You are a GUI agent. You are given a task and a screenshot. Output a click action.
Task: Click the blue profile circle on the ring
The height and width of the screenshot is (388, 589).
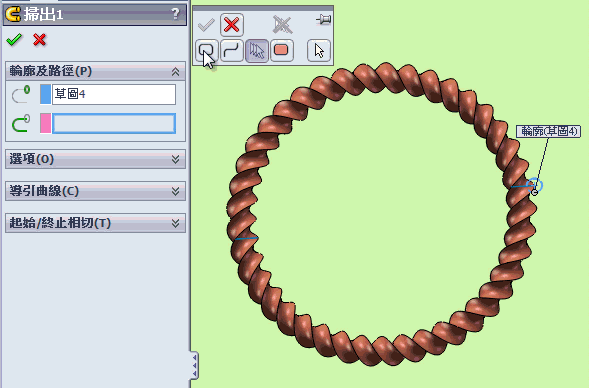[534, 185]
